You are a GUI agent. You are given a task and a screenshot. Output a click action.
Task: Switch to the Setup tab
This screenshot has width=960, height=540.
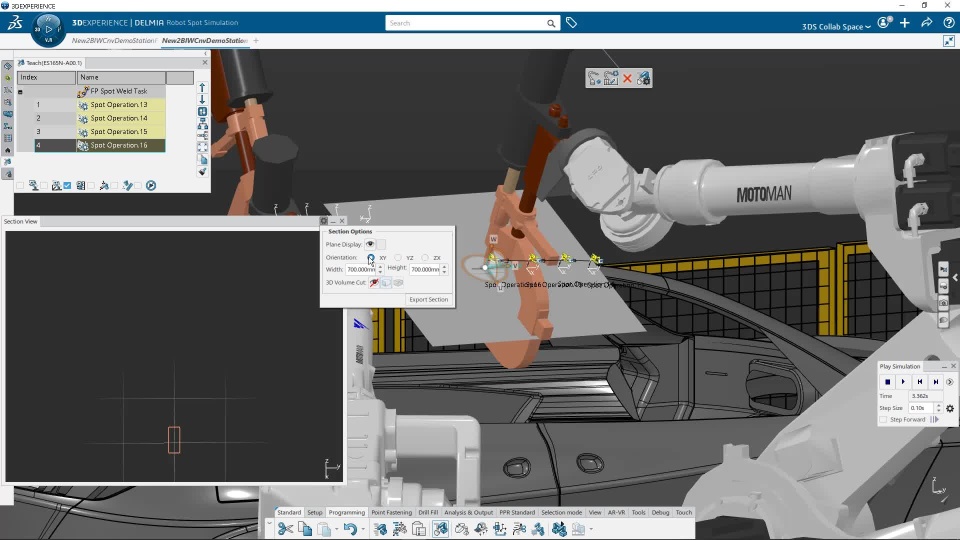(x=315, y=512)
